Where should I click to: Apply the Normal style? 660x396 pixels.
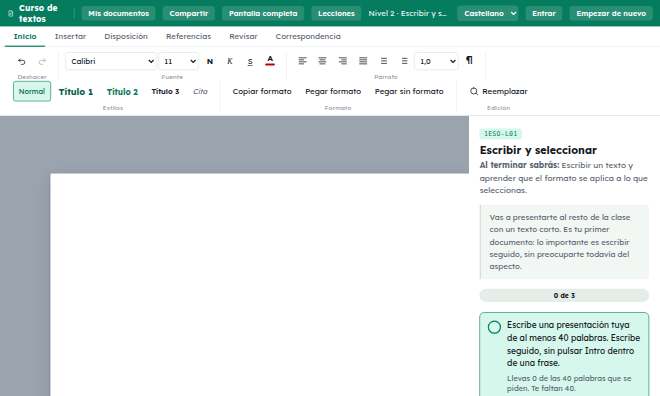tap(32, 91)
